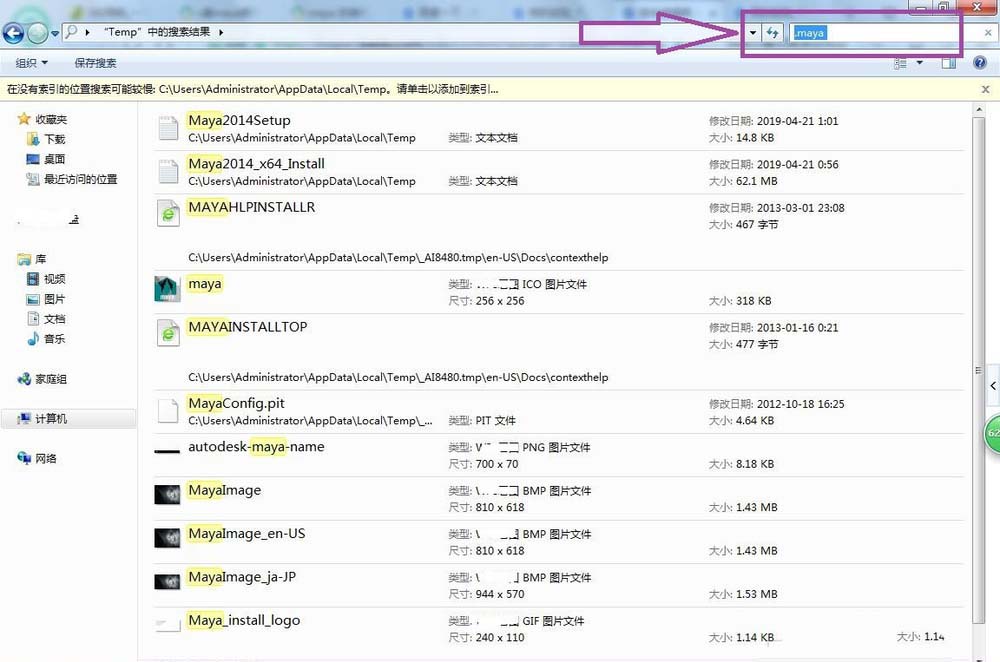Click the index warning info bar text
1000x662 pixels.
(x=253, y=89)
